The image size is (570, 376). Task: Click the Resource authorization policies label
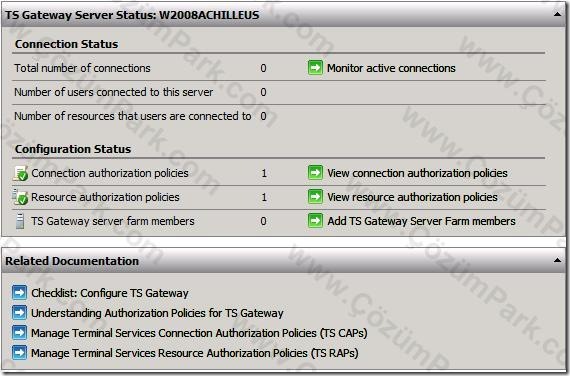coord(105,197)
